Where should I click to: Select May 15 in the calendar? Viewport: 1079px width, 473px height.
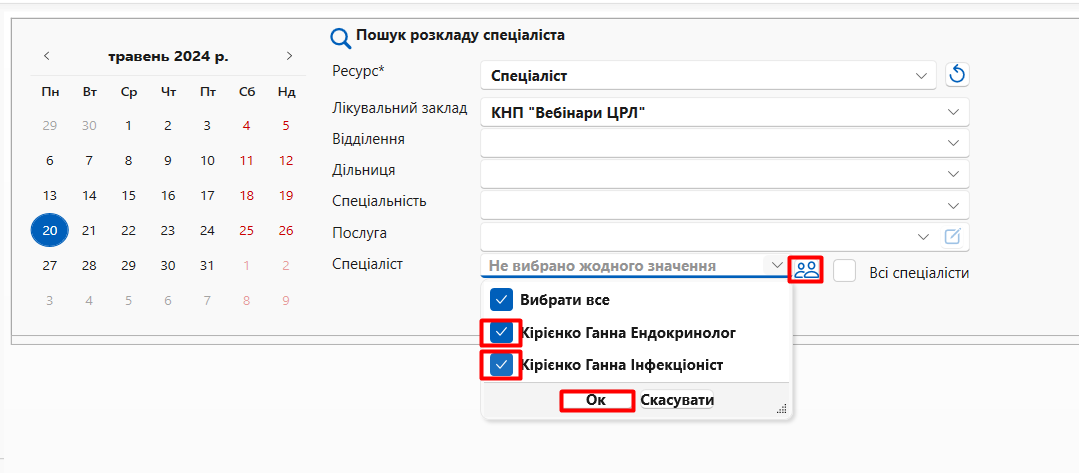click(x=129, y=196)
